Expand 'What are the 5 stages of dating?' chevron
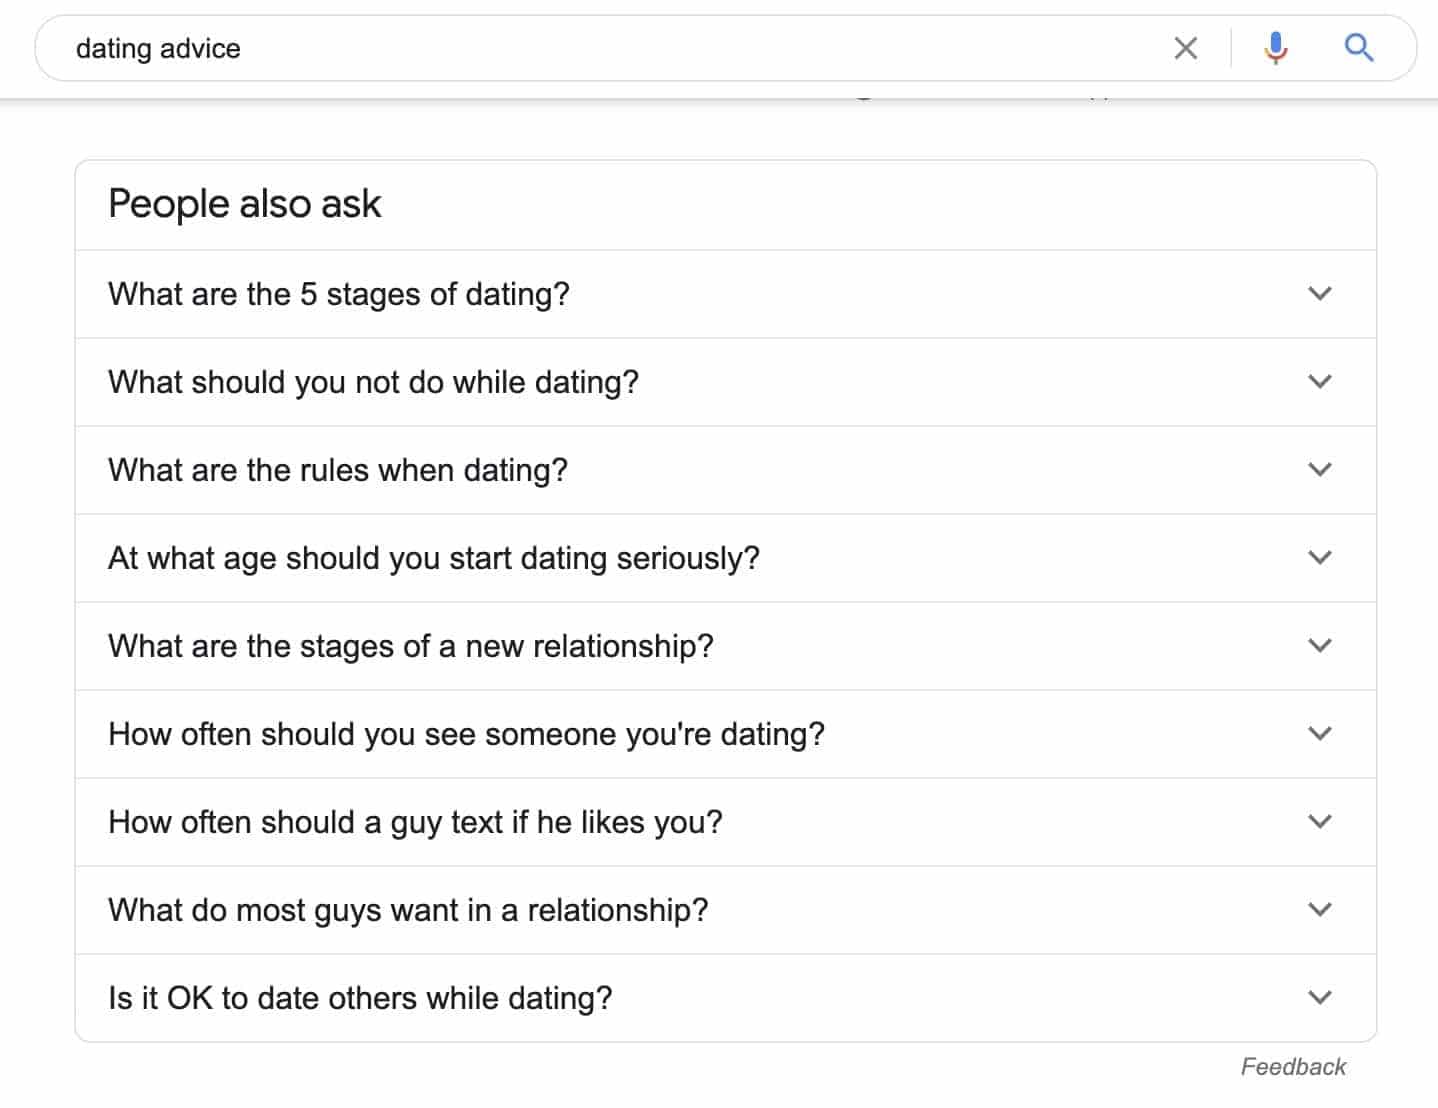 (x=1320, y=294)
